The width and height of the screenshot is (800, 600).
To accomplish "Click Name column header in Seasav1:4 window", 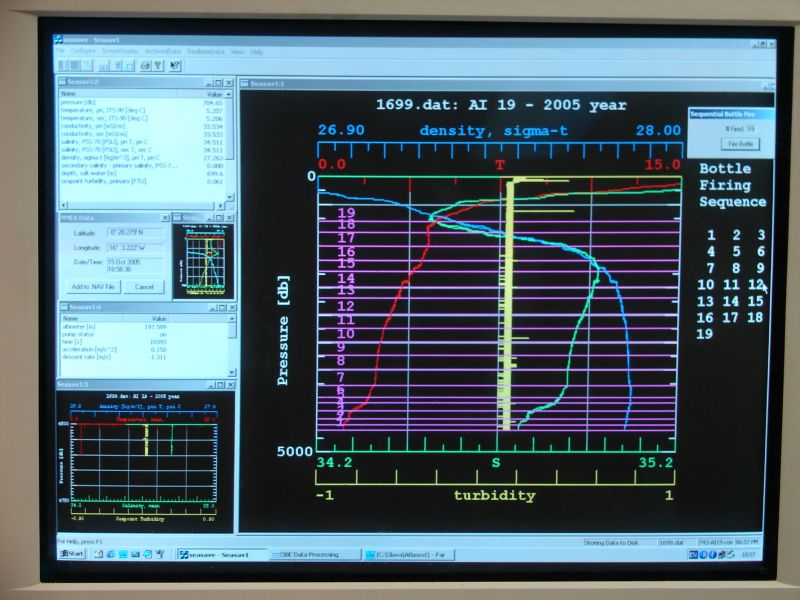I will 70,319.
